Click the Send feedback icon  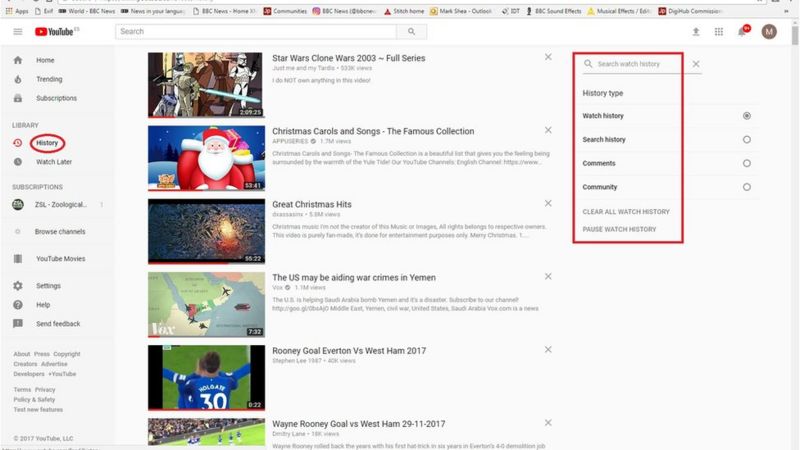(x=18, y=323)
